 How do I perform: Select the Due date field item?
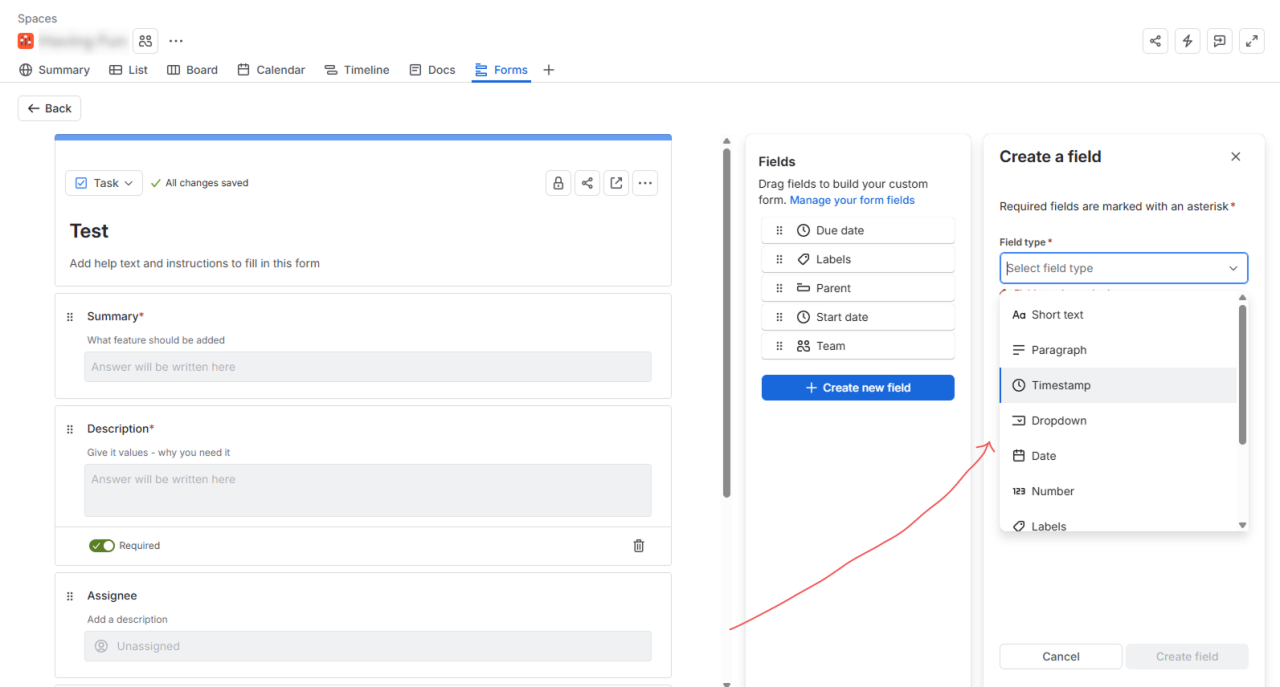tap(858, 231)
